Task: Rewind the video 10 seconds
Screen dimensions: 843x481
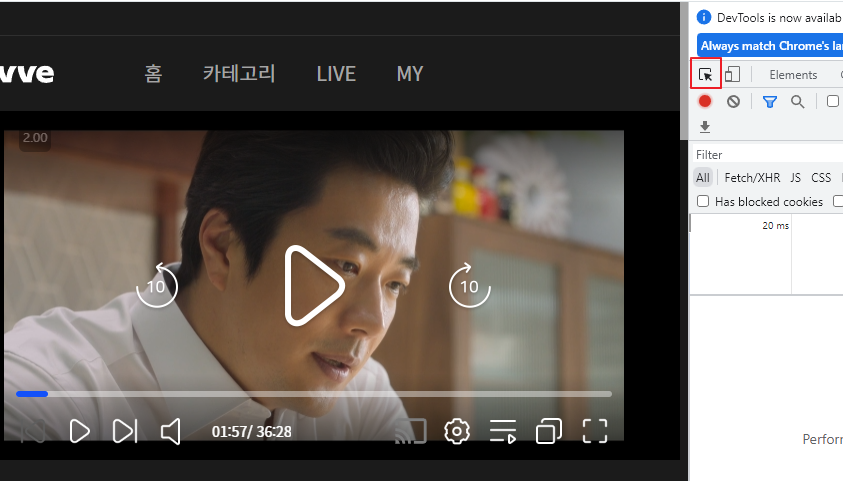Action: tap(156, 285)
